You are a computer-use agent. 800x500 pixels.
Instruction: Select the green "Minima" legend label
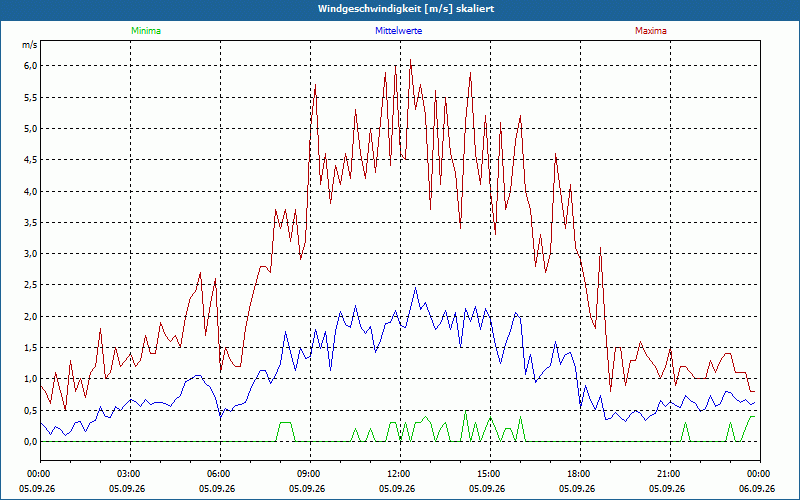pos(146,31)
